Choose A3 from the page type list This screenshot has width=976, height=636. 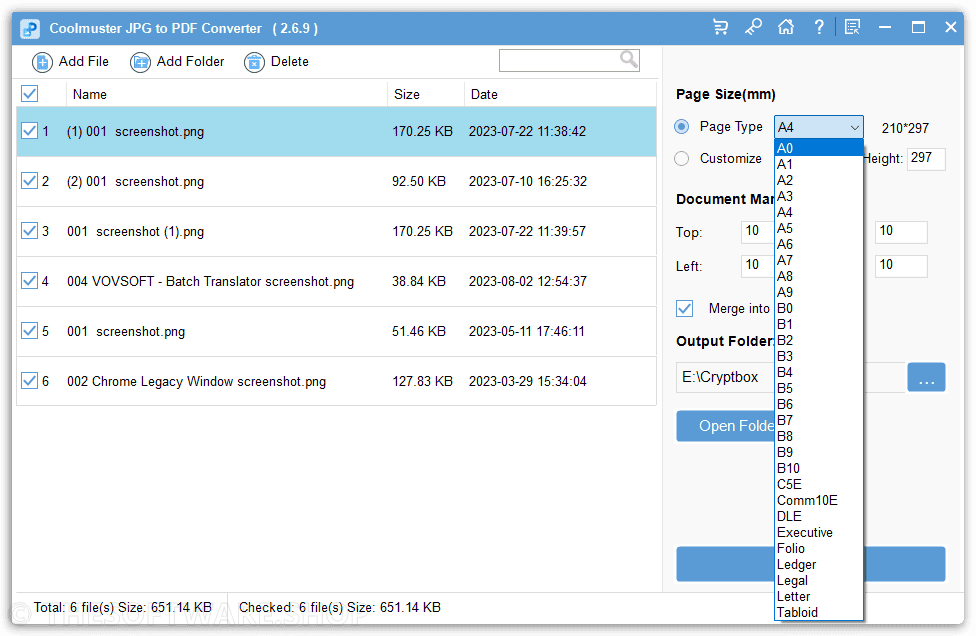coord(819,196)
